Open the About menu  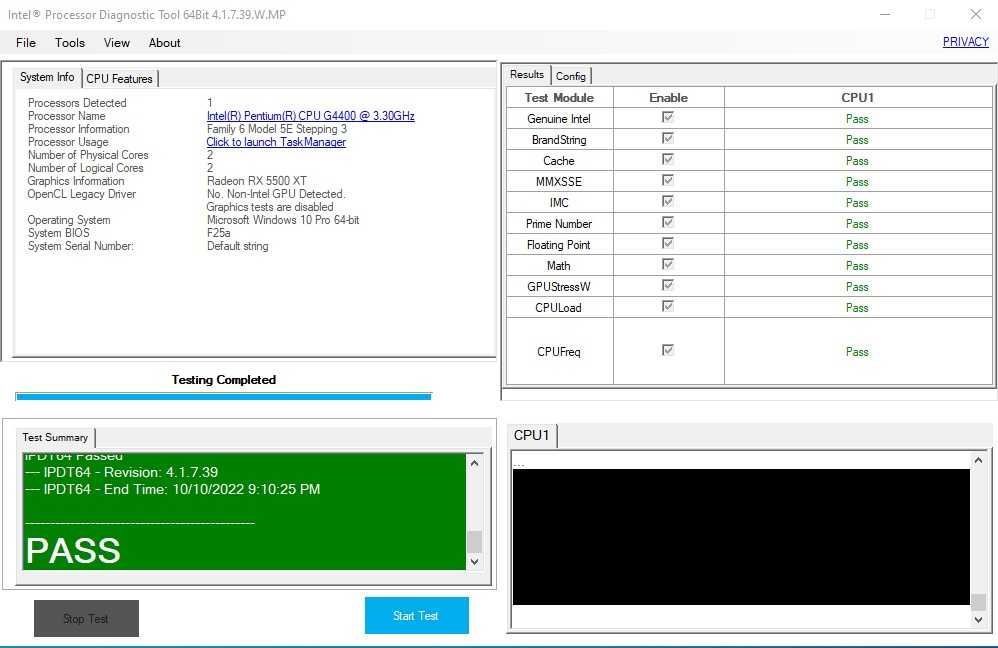(x=164, y=43)
